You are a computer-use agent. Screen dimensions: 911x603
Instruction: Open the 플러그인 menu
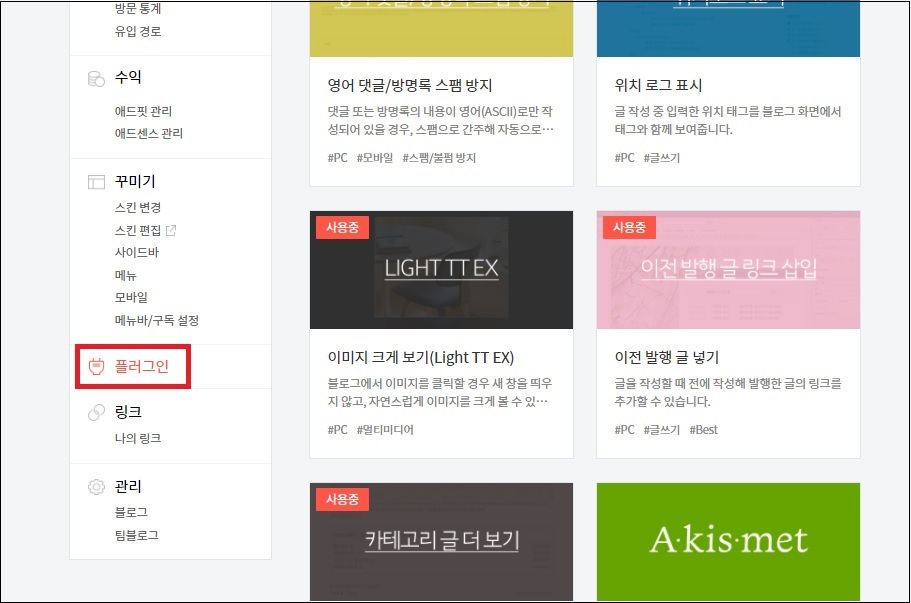click(x=141, y=367)
